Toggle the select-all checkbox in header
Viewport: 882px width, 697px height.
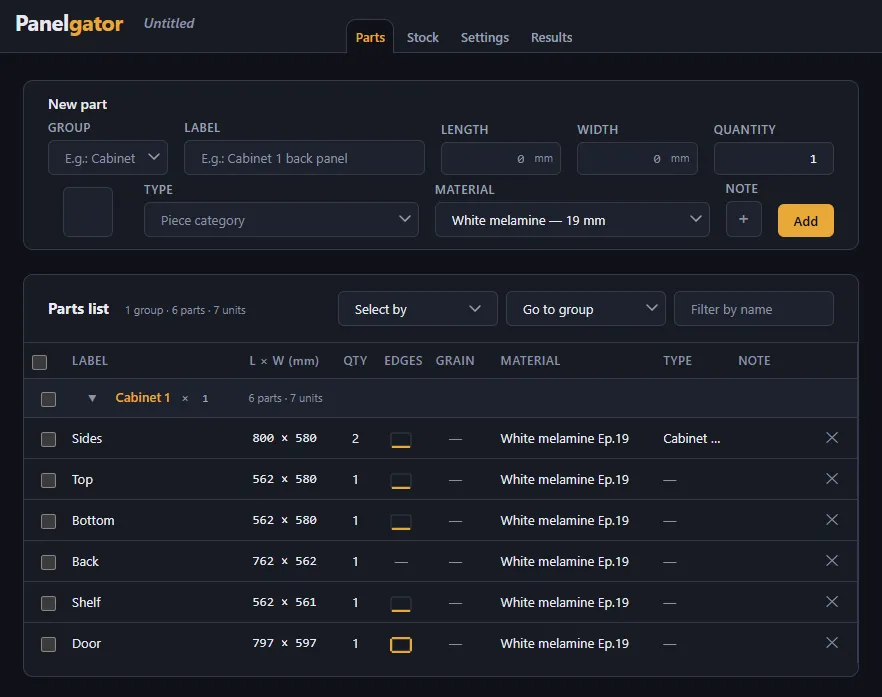(39, 362)
